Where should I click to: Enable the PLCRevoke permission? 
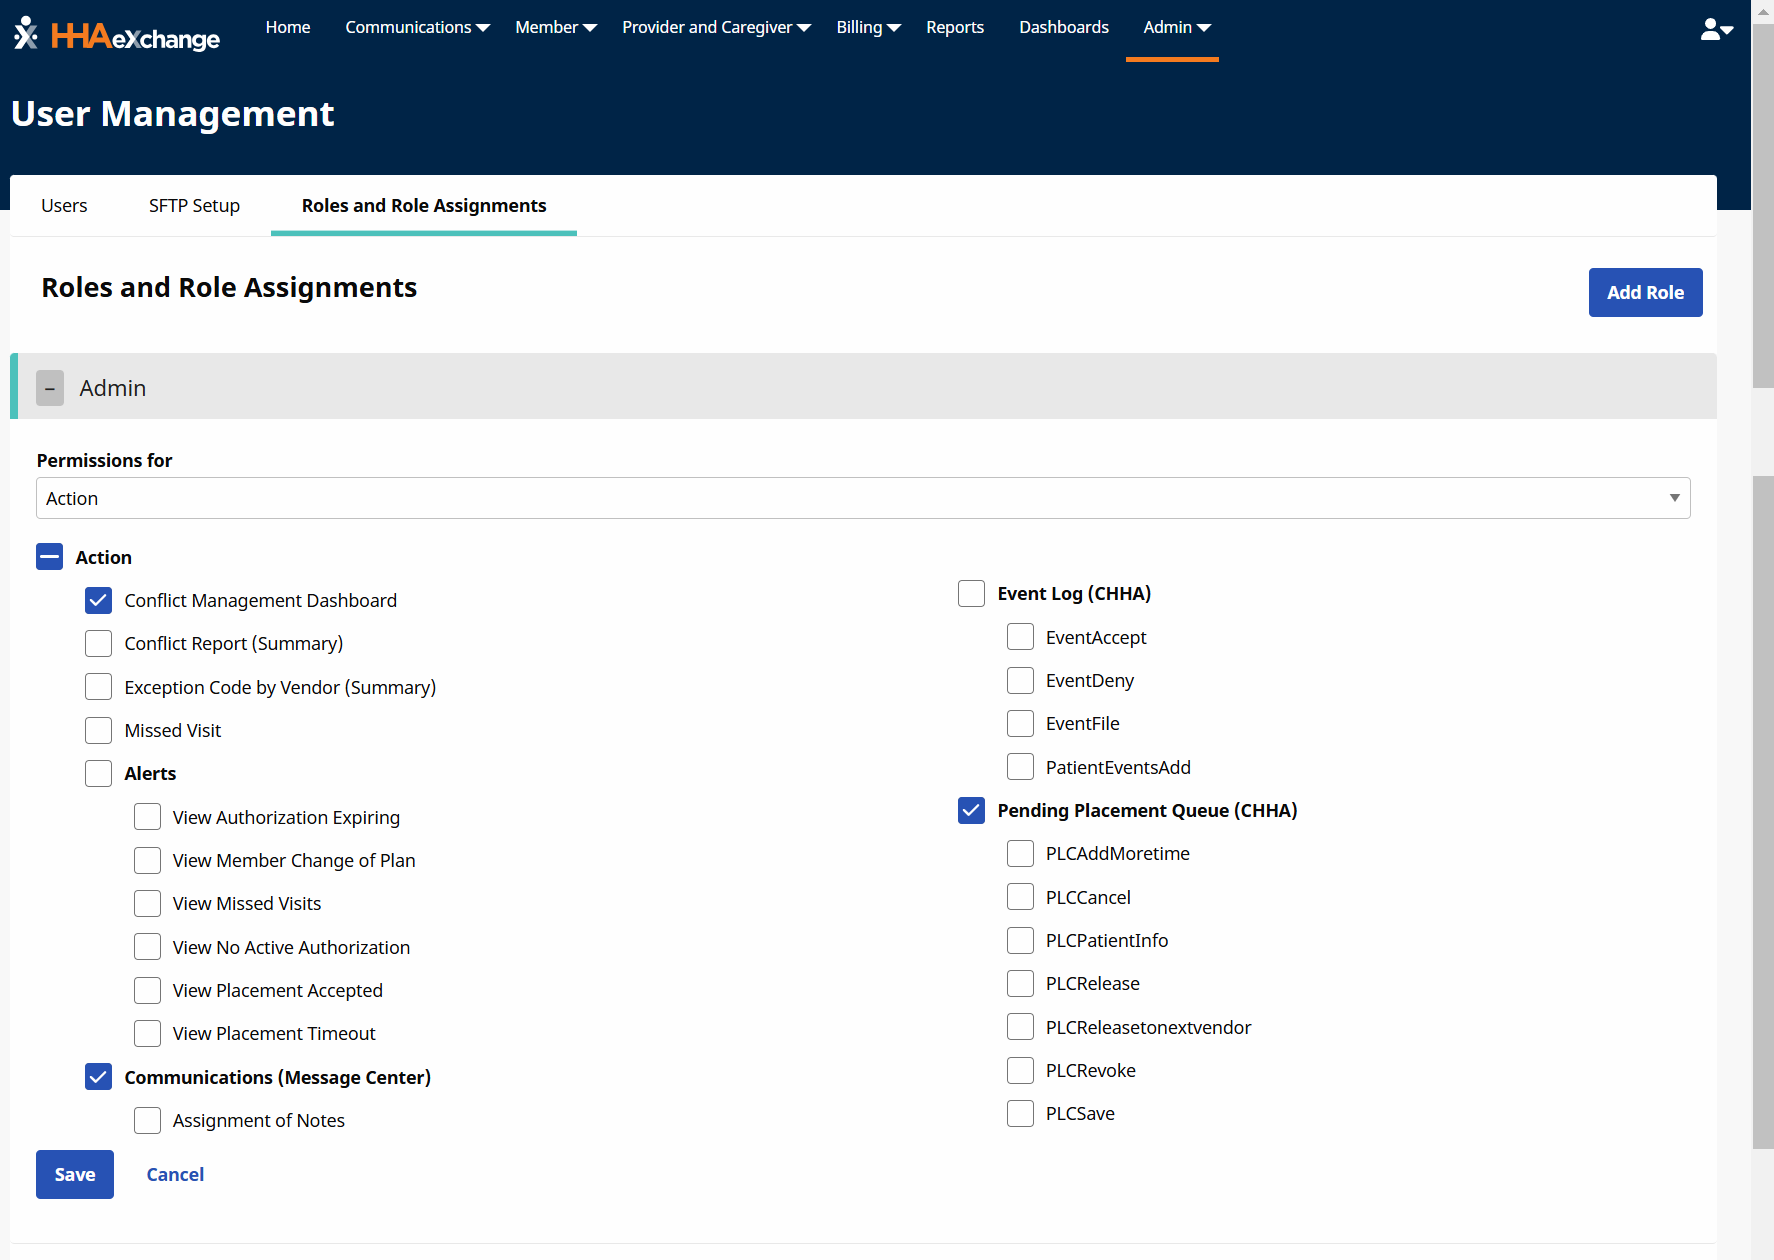click(1020, 1070)
